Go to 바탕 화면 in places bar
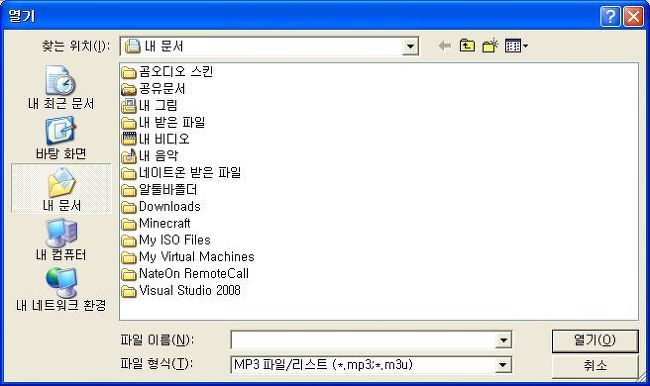Image resolution: width=650 pixels, height=386 pixels. (x=61, y=138)
